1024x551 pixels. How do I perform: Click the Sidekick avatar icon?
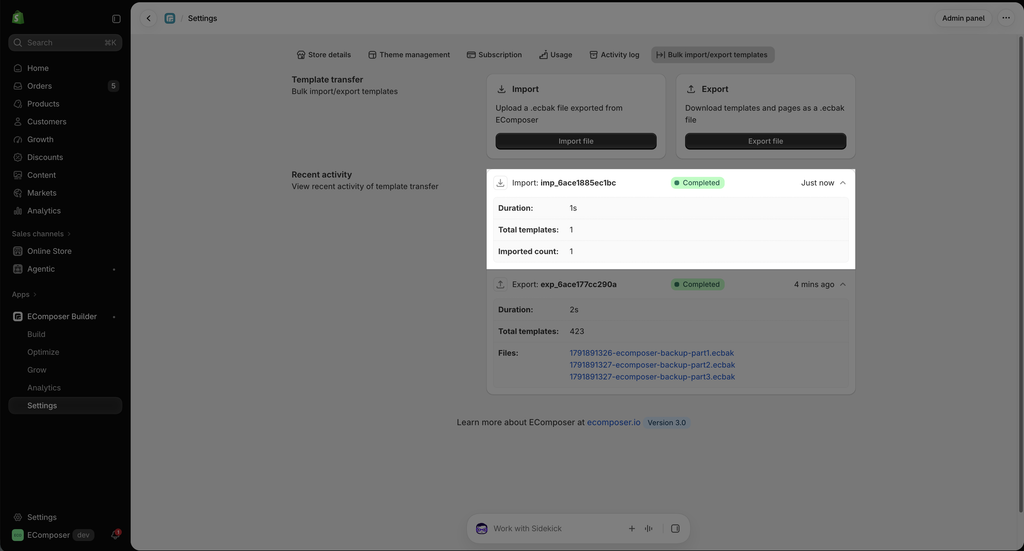click(481, 529)
